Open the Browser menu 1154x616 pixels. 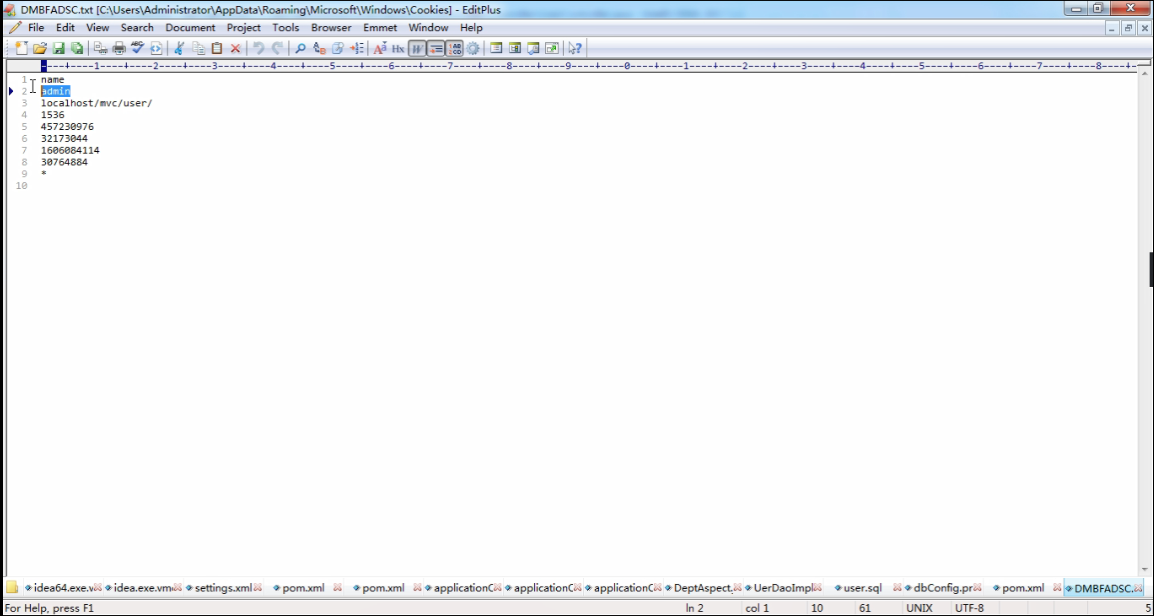click(x=331, y=28)
